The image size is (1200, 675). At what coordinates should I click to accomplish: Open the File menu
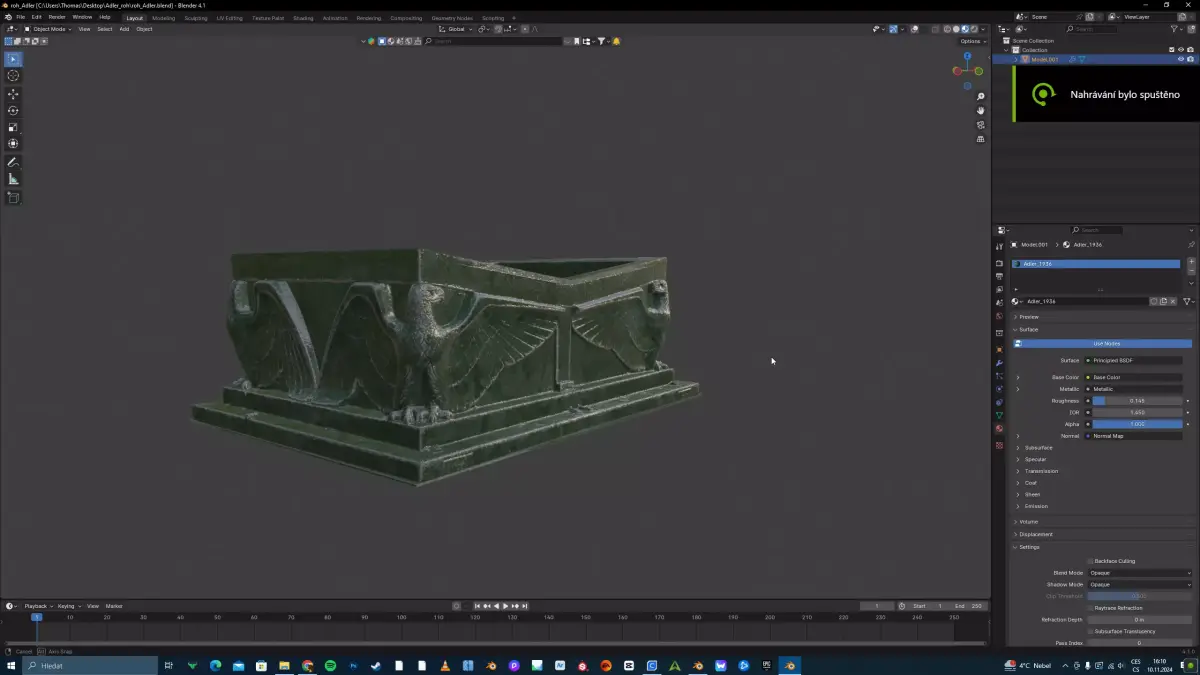click(20, 17)
